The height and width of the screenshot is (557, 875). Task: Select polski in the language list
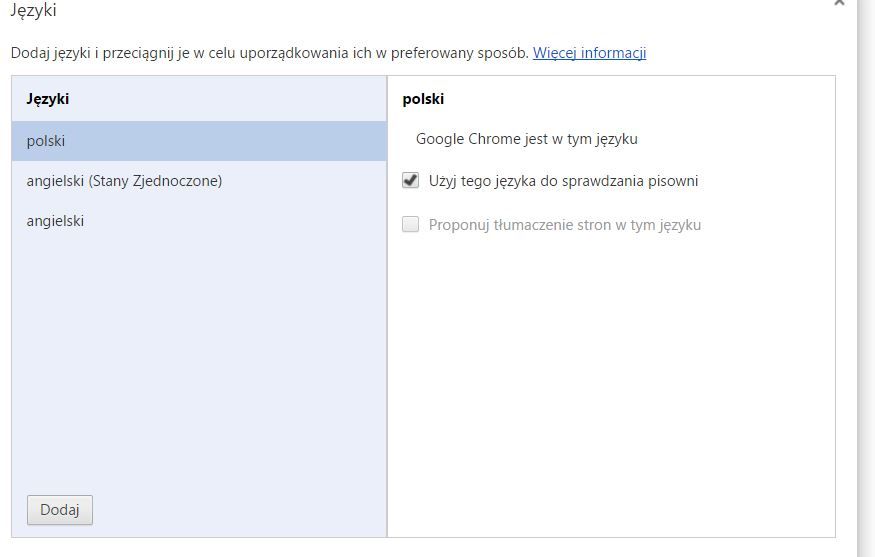tap(46, 141)
